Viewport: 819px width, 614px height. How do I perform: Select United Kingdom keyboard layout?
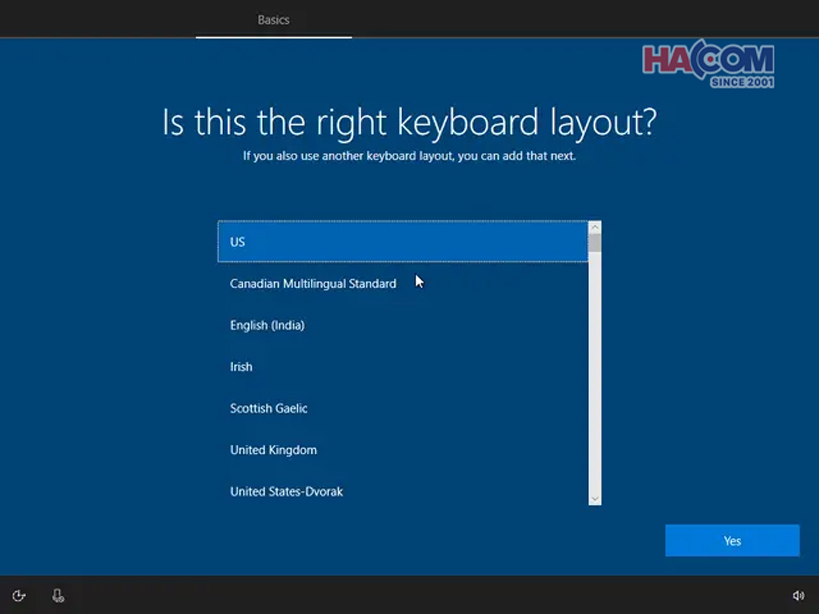tap(273, 450)
